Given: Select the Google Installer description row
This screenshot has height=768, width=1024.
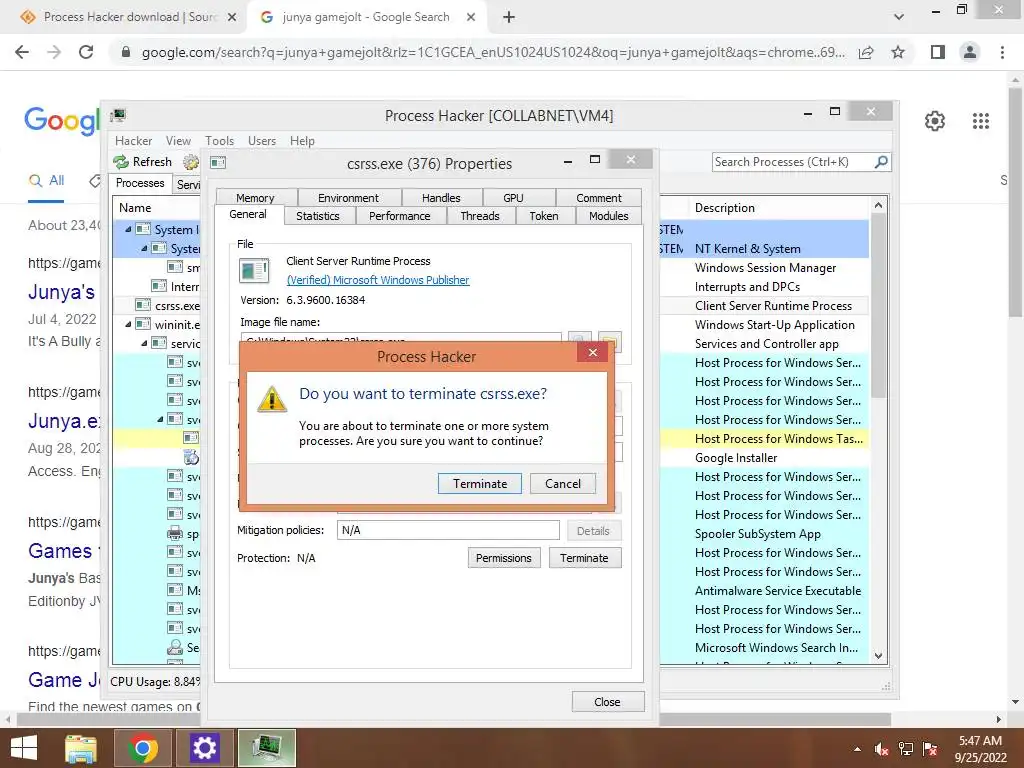Looking at the screenshot, I should [736, 458].
